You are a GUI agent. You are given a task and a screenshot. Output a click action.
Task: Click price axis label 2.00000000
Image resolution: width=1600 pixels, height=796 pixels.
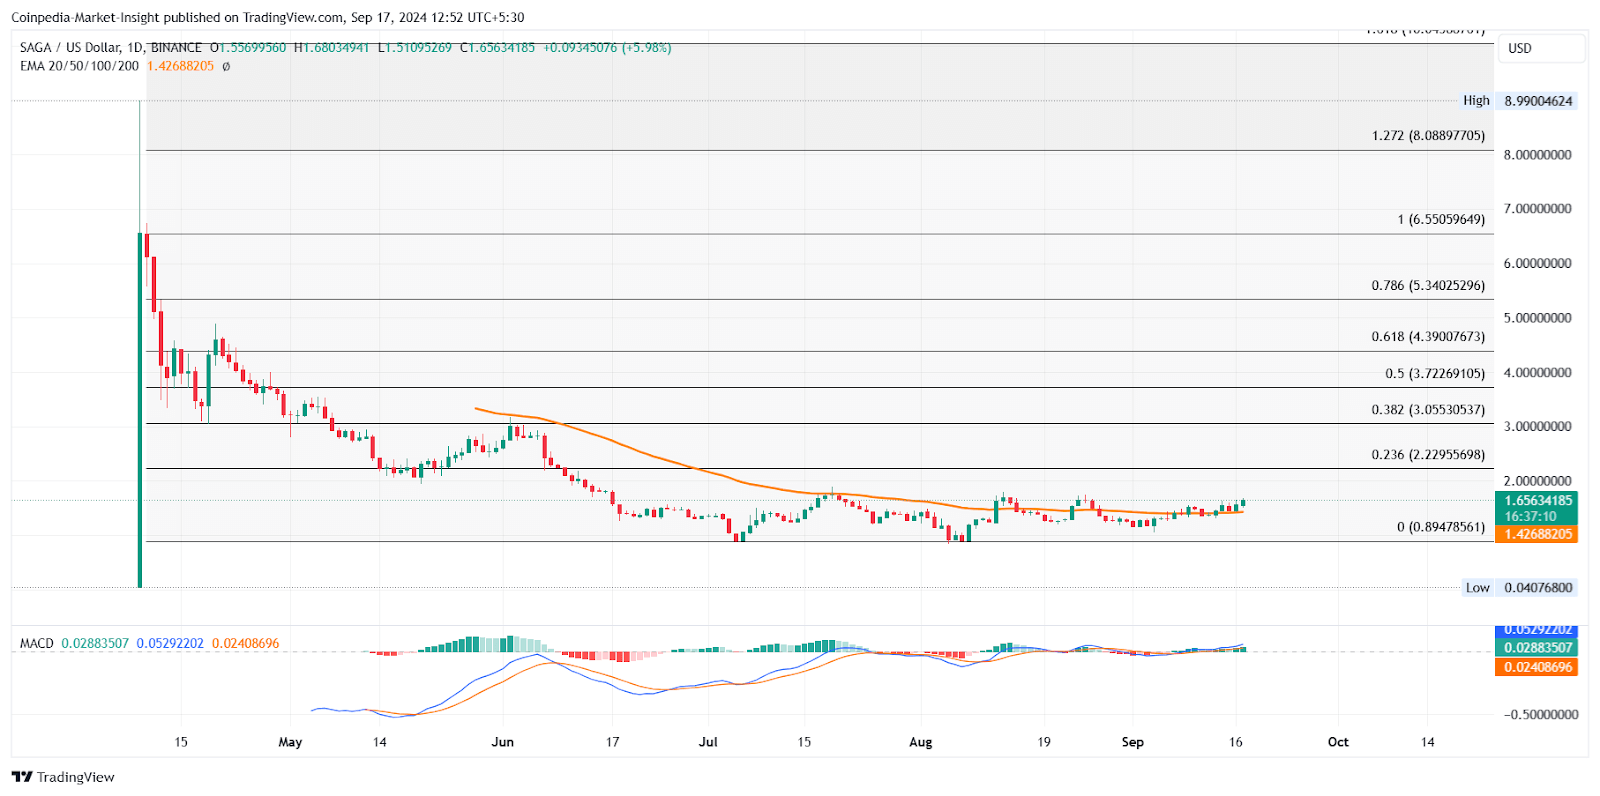click(1538, 481)
